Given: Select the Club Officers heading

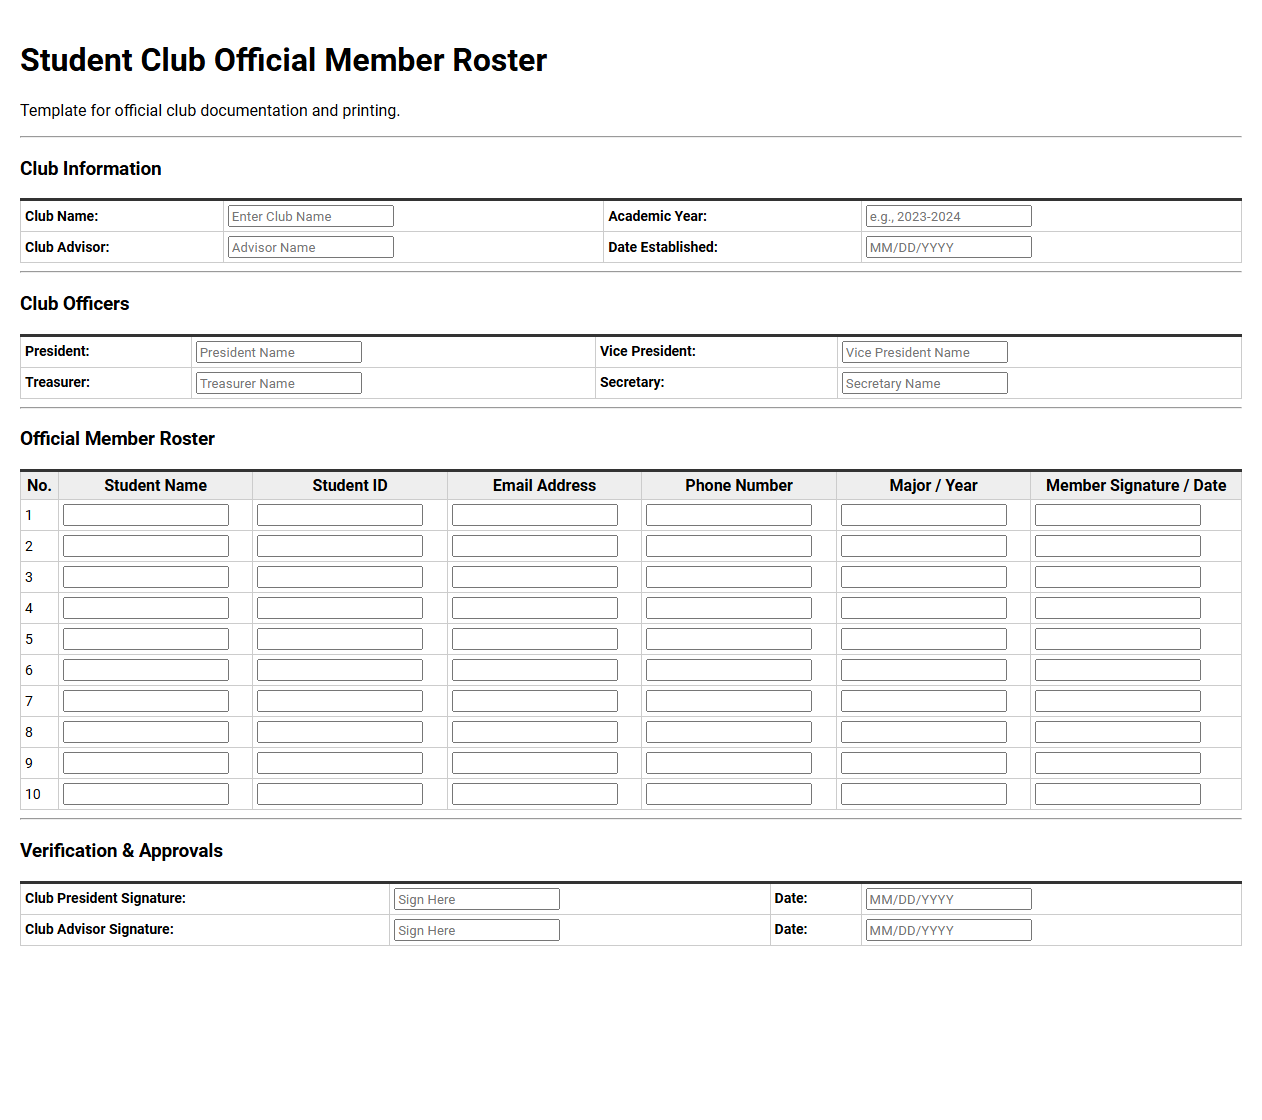Looking at the screenshot, I should pyautogui.click(x=75, y=304).
